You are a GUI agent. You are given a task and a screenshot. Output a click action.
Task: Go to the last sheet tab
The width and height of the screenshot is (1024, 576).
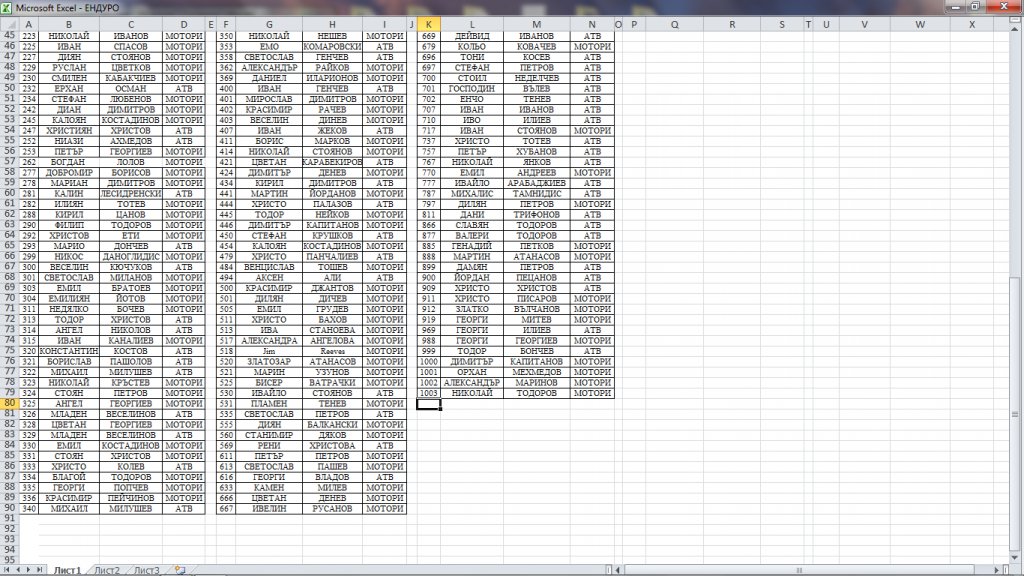[x=39, y=570]
